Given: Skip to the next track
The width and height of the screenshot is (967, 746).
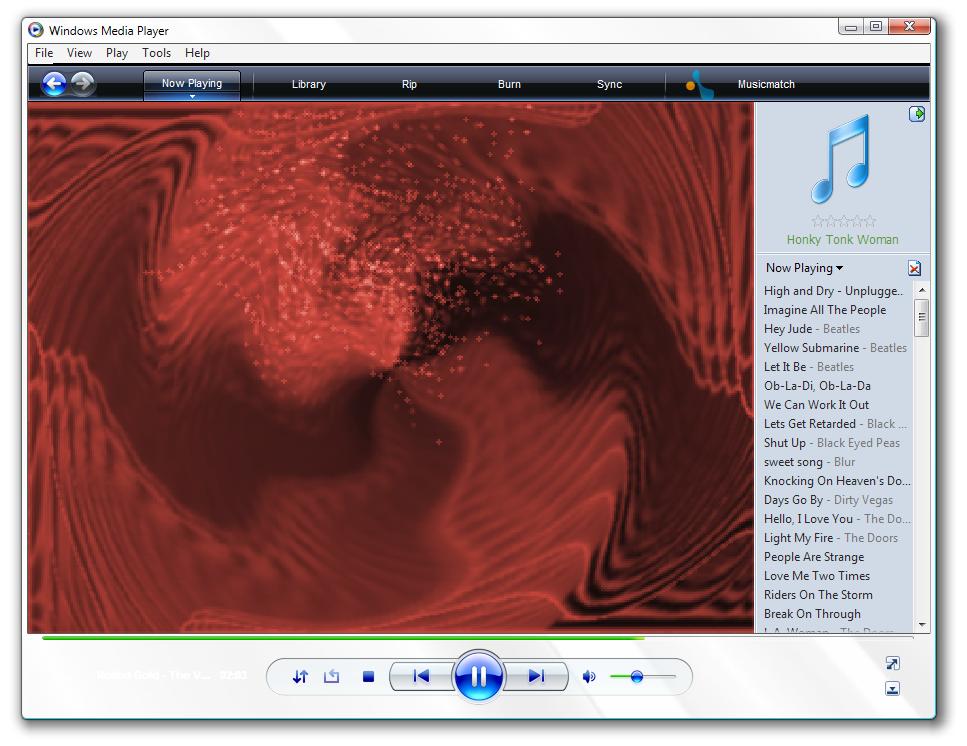Looking at the screenshot, I should pos(536,676).
